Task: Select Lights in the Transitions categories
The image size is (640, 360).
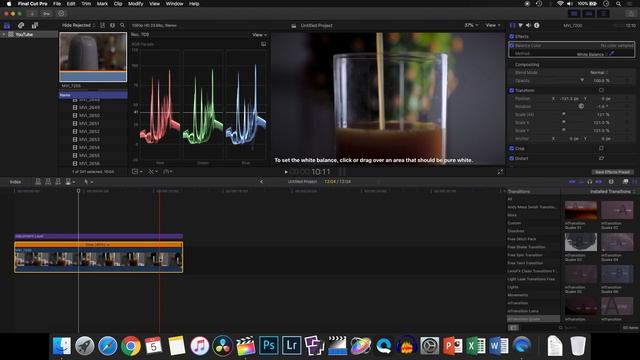Action: pos(513,287)
